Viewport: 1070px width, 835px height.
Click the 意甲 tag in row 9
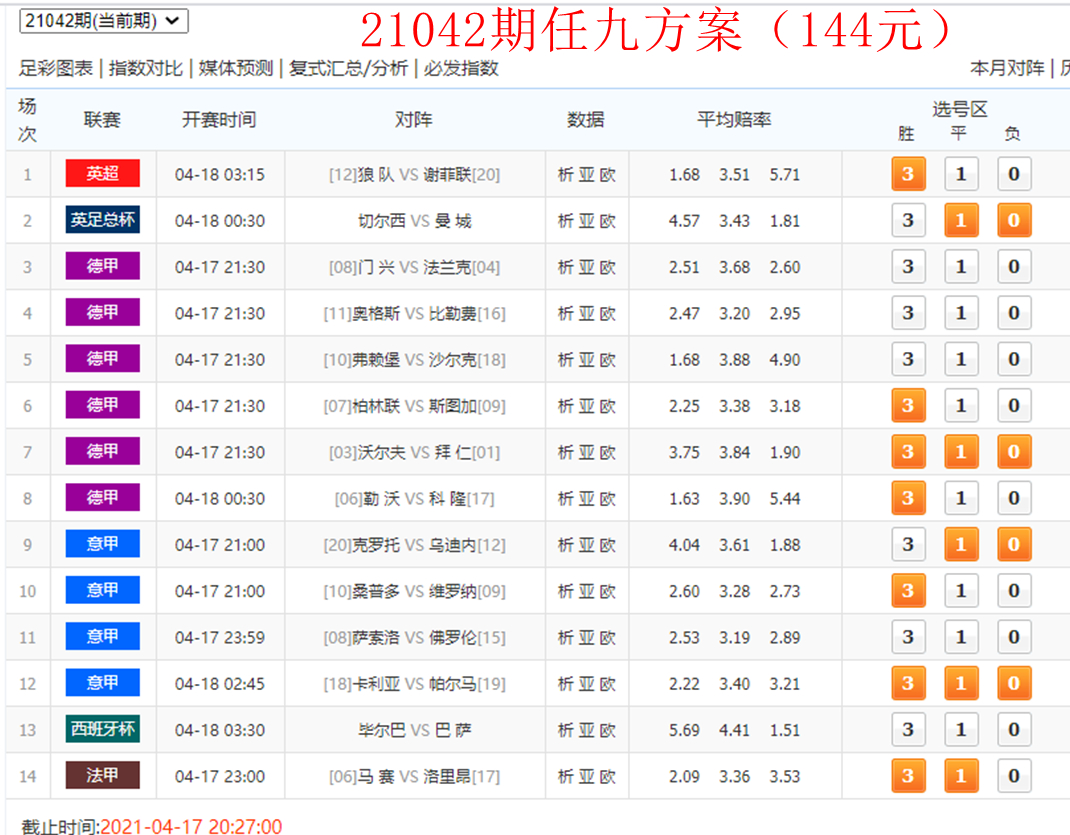click(x=102, y=544)
